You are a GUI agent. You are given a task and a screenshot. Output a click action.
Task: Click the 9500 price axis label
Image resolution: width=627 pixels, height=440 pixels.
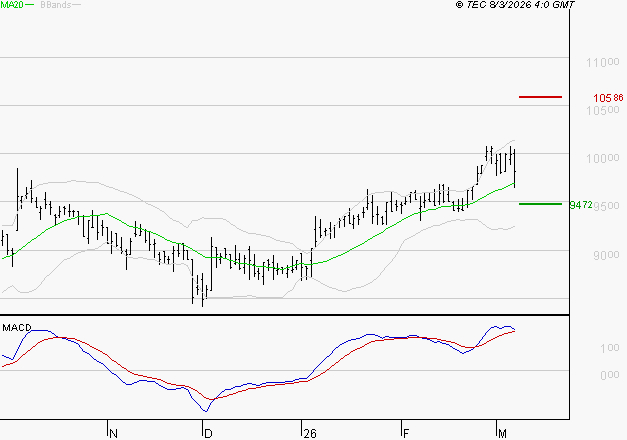pyautogui.click(x=606, y=206)
